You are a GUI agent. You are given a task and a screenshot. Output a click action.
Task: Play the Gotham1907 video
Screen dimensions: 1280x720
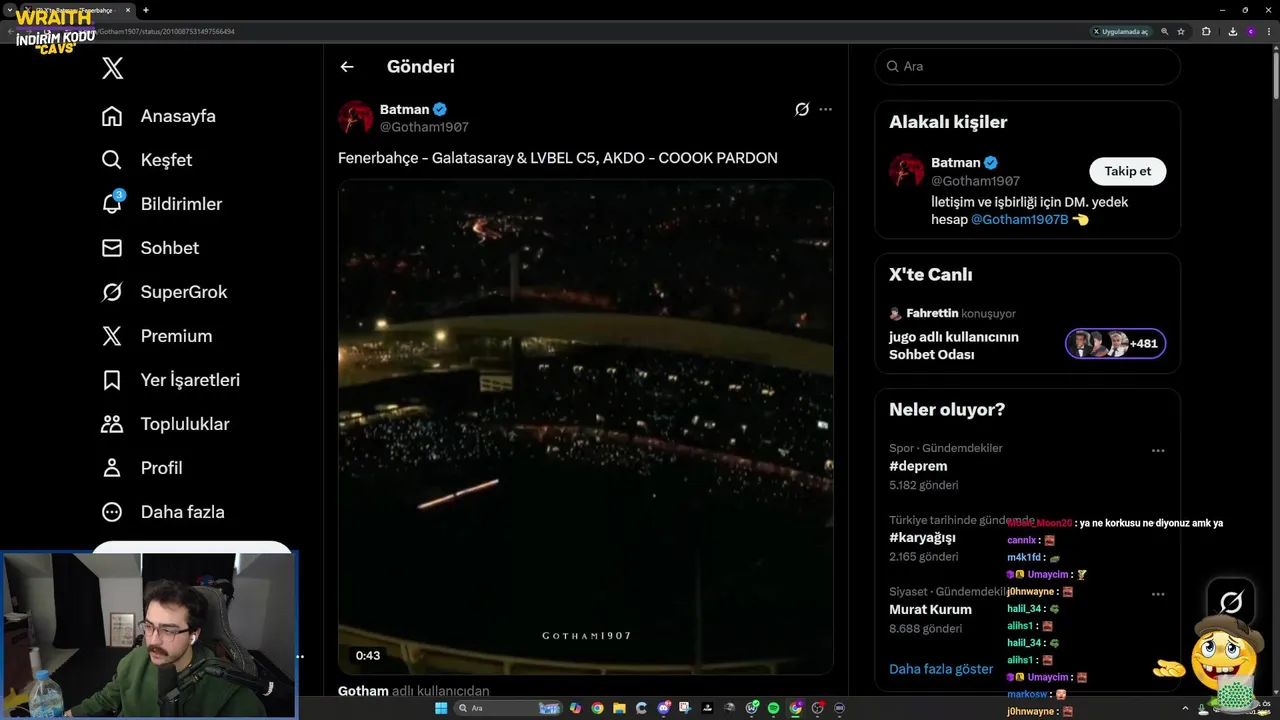pos(585,427)
